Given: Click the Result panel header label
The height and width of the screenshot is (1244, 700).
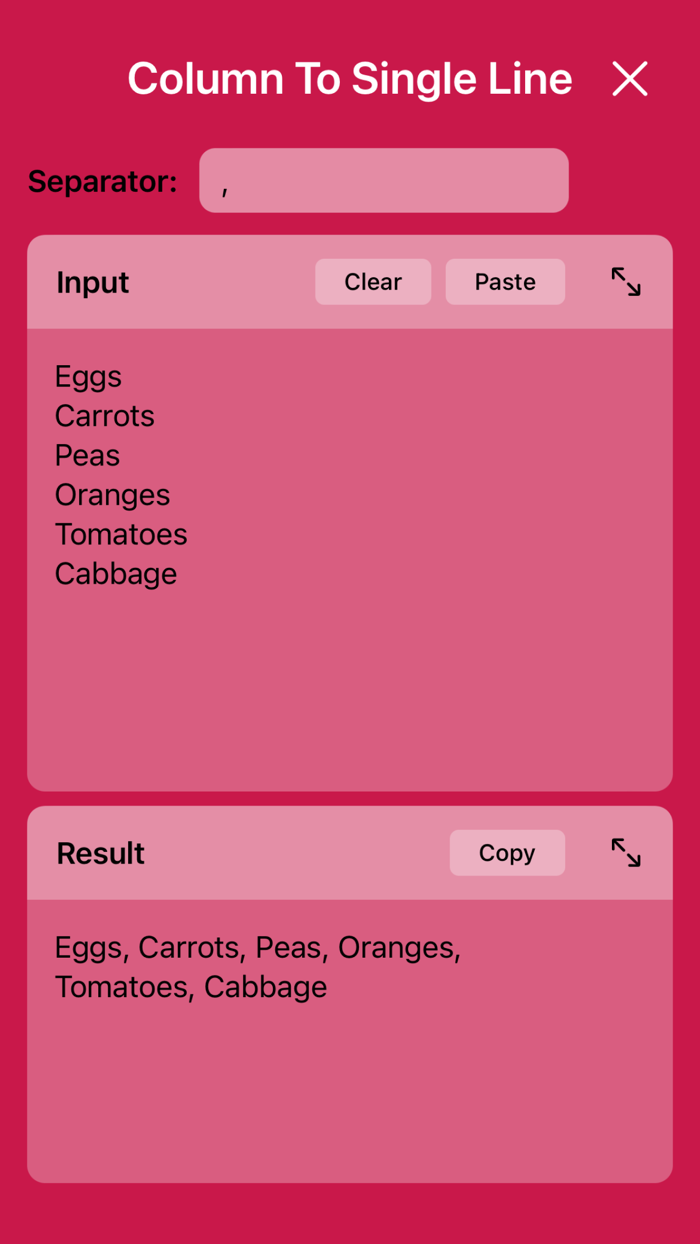Looking at the screenshot, I should coord(100,853).
